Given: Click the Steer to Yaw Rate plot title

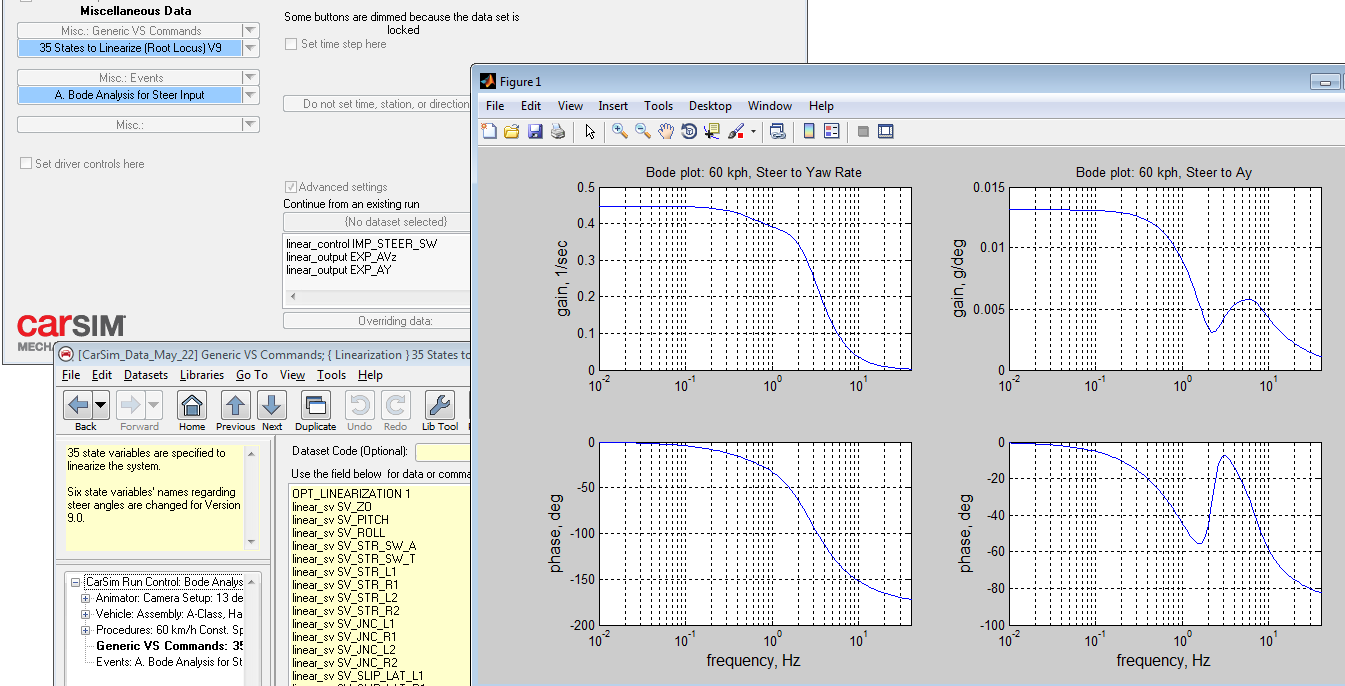Looking at the screenshot, I should click(754, 172).
